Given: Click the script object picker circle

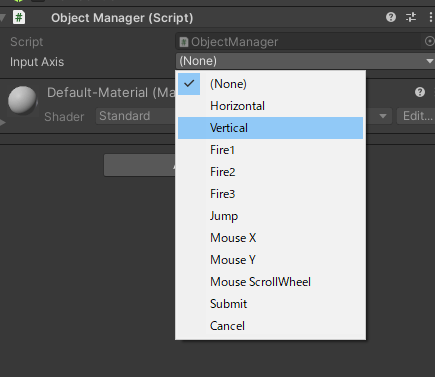Looking at the screenshot, I should 429,41.
